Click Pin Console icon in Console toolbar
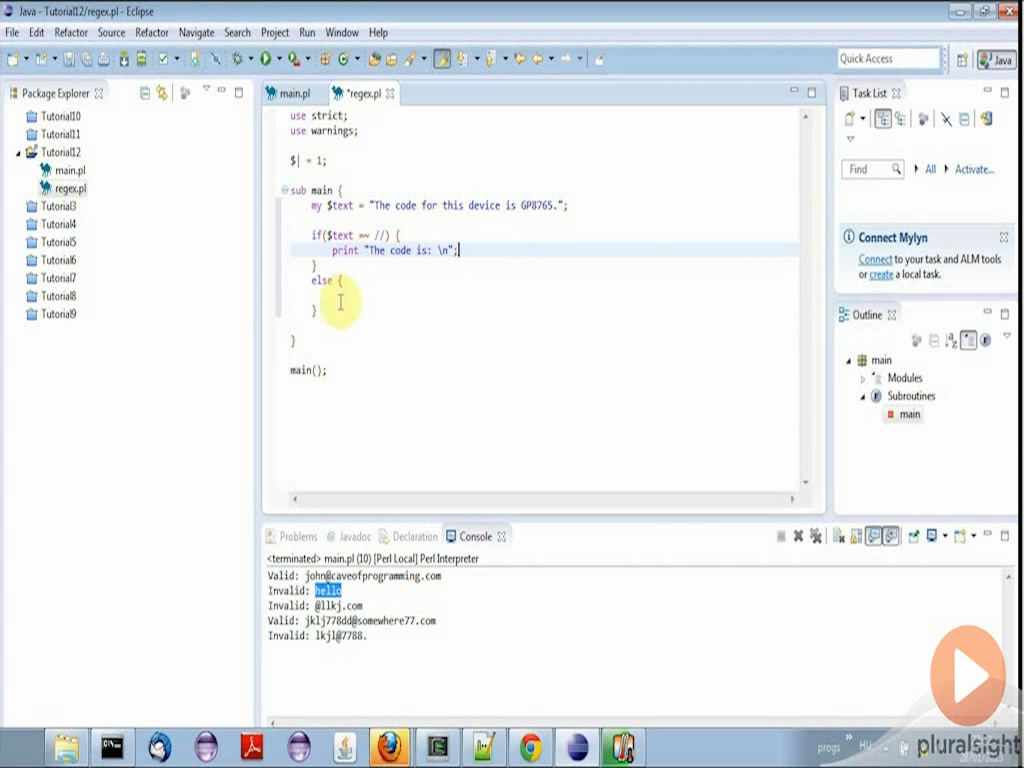The width and height of the screenshot is (1024, 768). 914,536
